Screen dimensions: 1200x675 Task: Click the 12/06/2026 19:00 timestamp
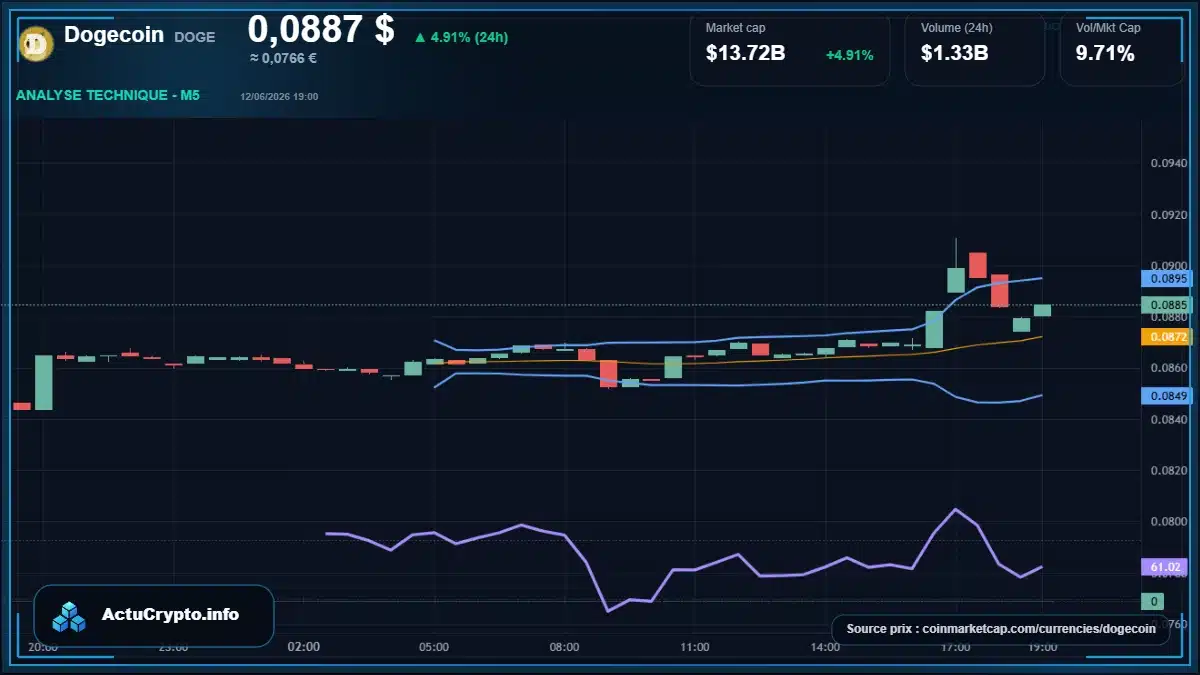coord(279,97)
